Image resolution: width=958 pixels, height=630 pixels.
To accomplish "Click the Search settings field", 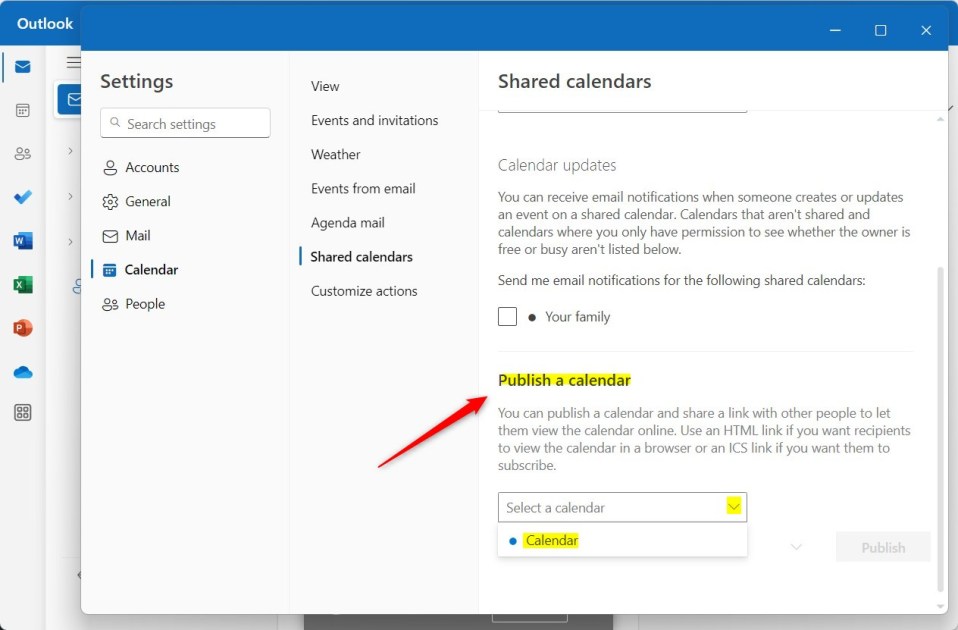I will pos(185,123).
